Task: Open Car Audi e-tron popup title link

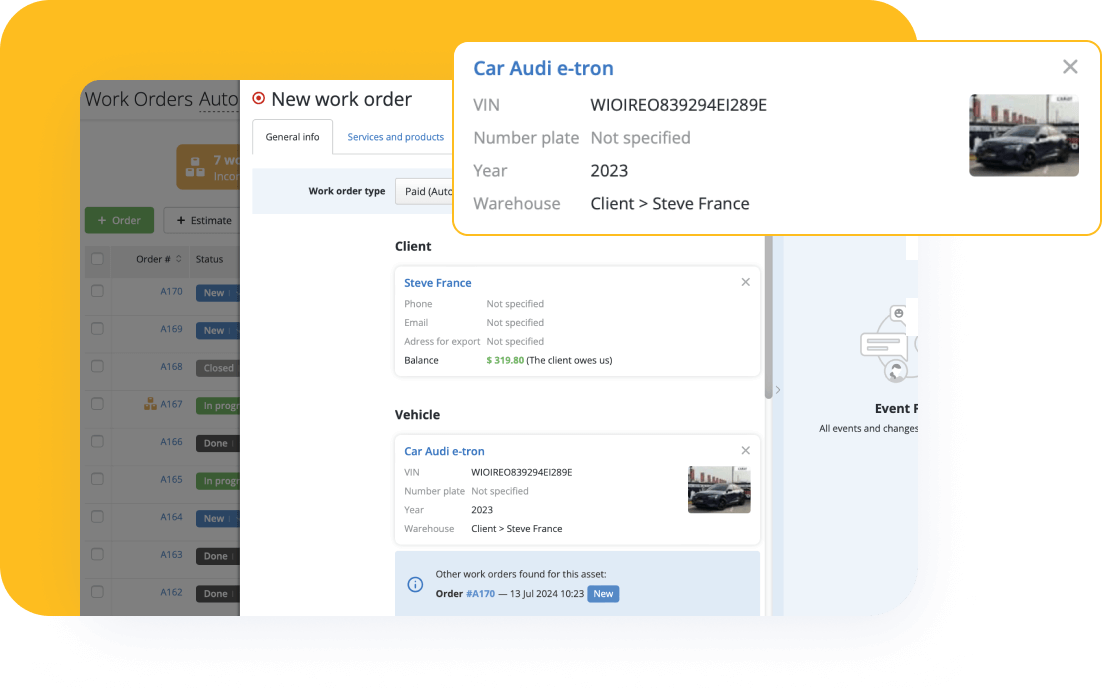Action: coord(543,68)
